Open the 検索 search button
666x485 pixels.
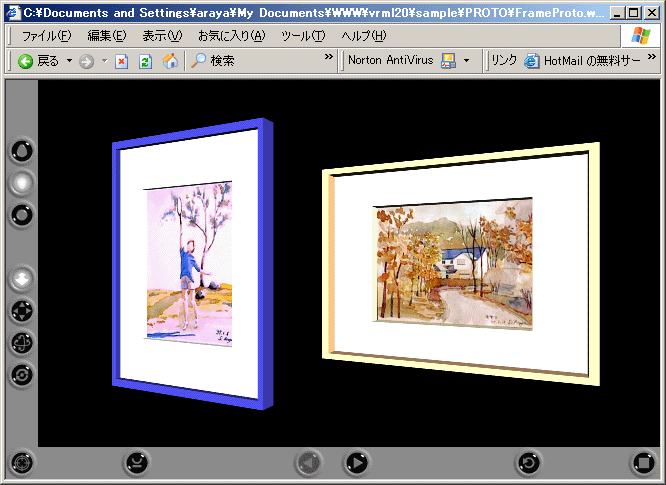(x=213, y=61)
